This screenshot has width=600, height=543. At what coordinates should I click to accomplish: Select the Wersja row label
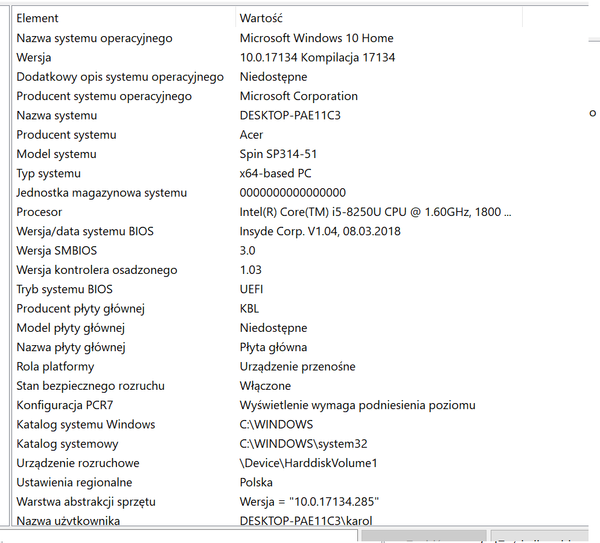[34, 58]
